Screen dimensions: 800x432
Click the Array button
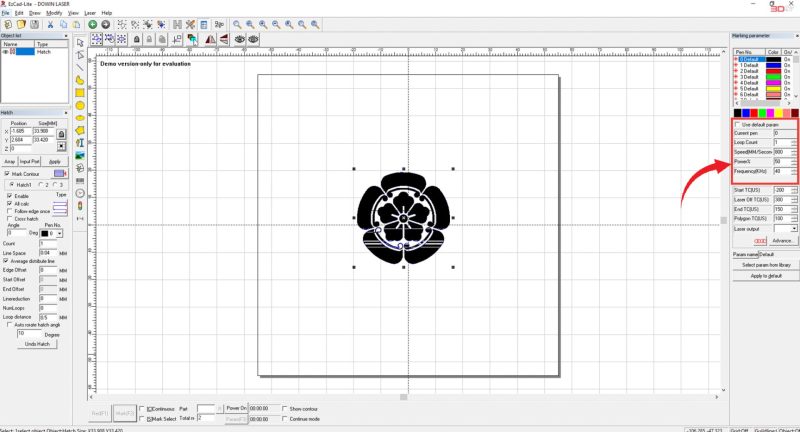click(10, 162)
